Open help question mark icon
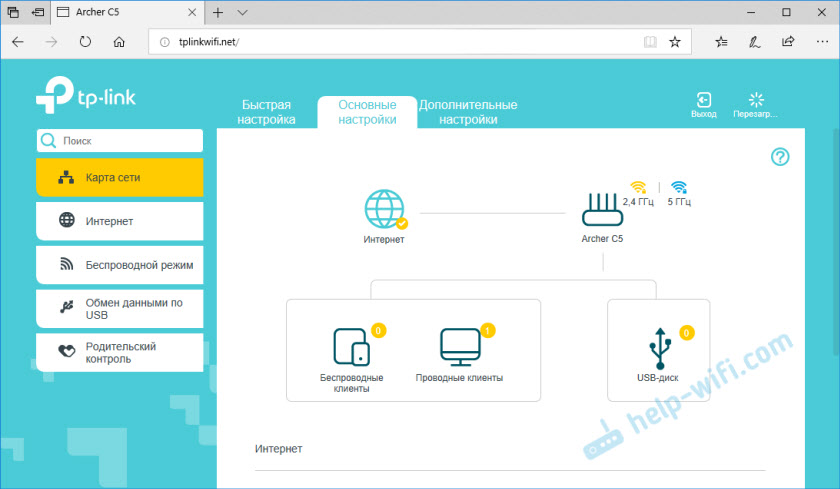The height and width of the screenshot is (489, 840). [780, 157]
